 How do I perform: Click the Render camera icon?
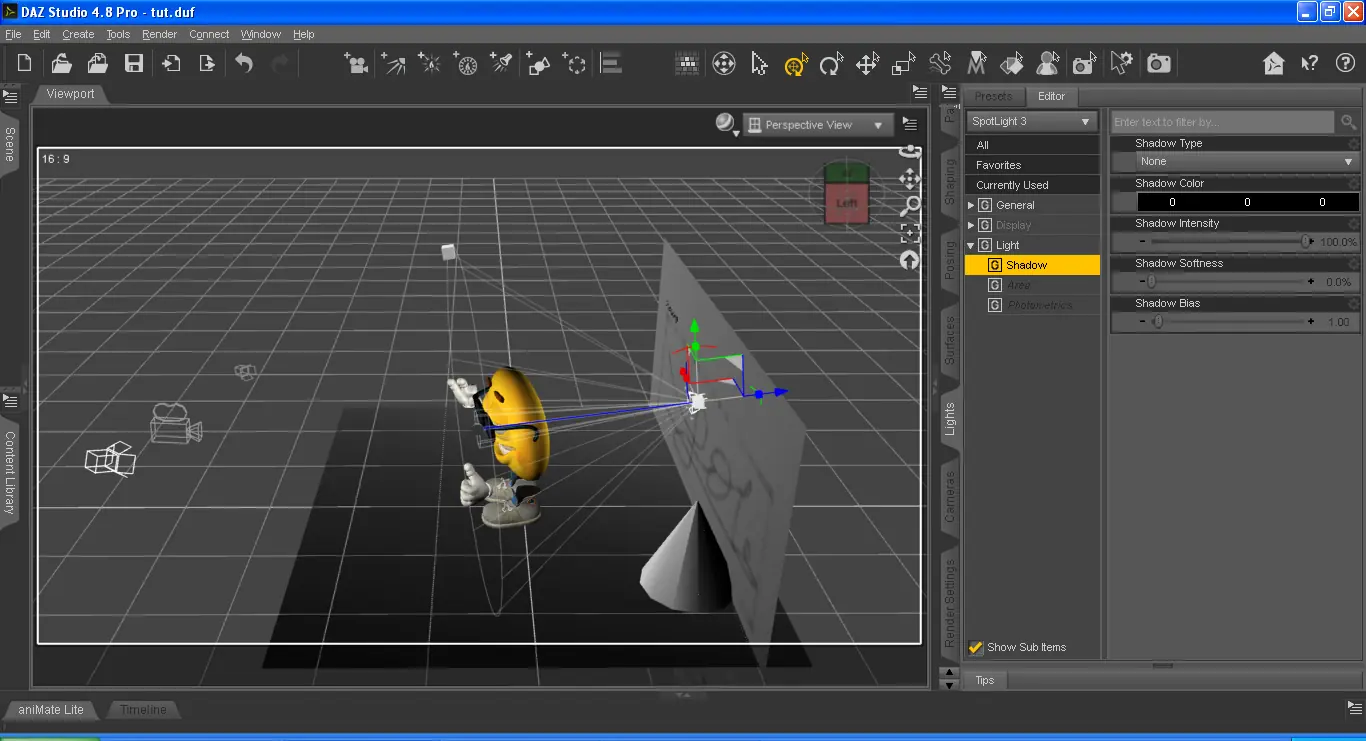tap(1159, 64)
